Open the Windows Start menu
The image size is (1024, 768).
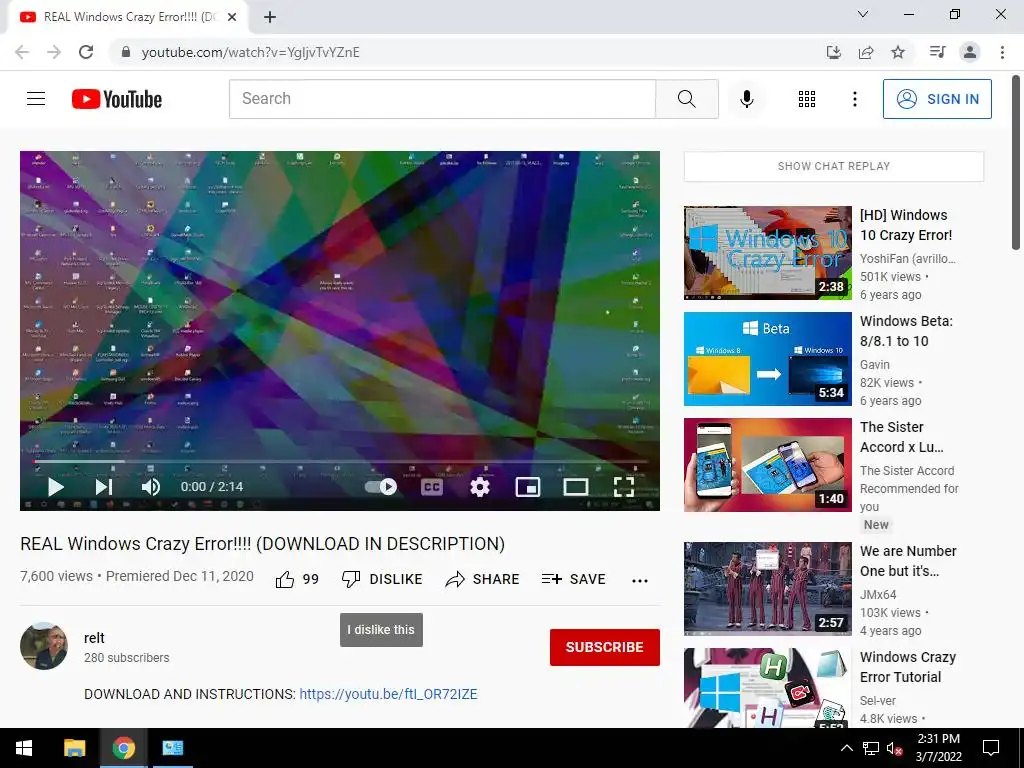point(24,748)
